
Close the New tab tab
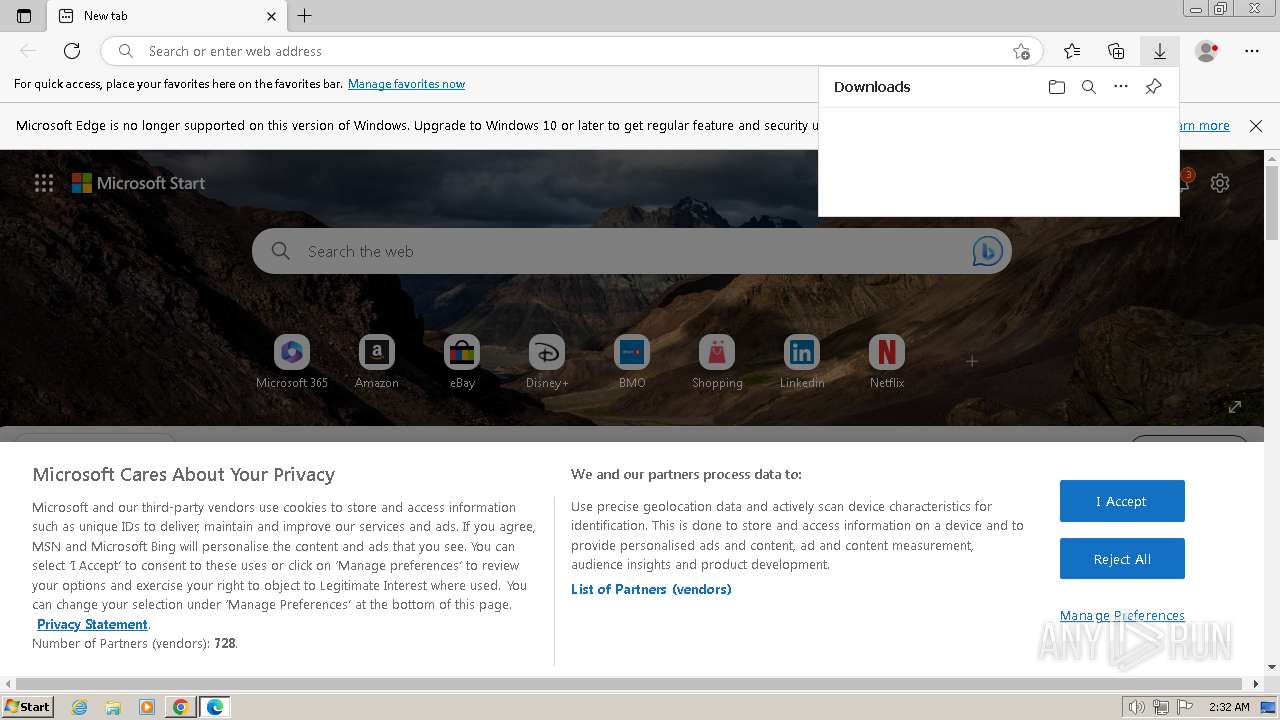pyautogui.click(x=272, y=16)
